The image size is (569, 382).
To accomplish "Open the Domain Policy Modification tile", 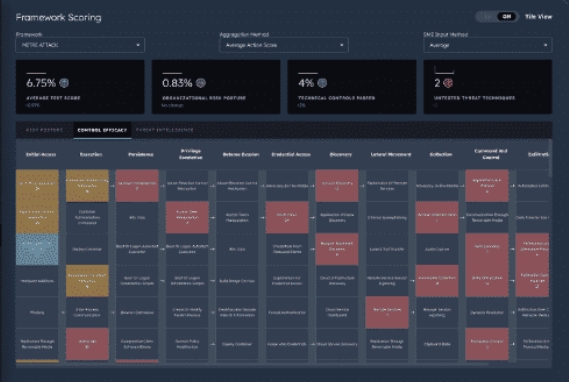I will tap(187, 344).
